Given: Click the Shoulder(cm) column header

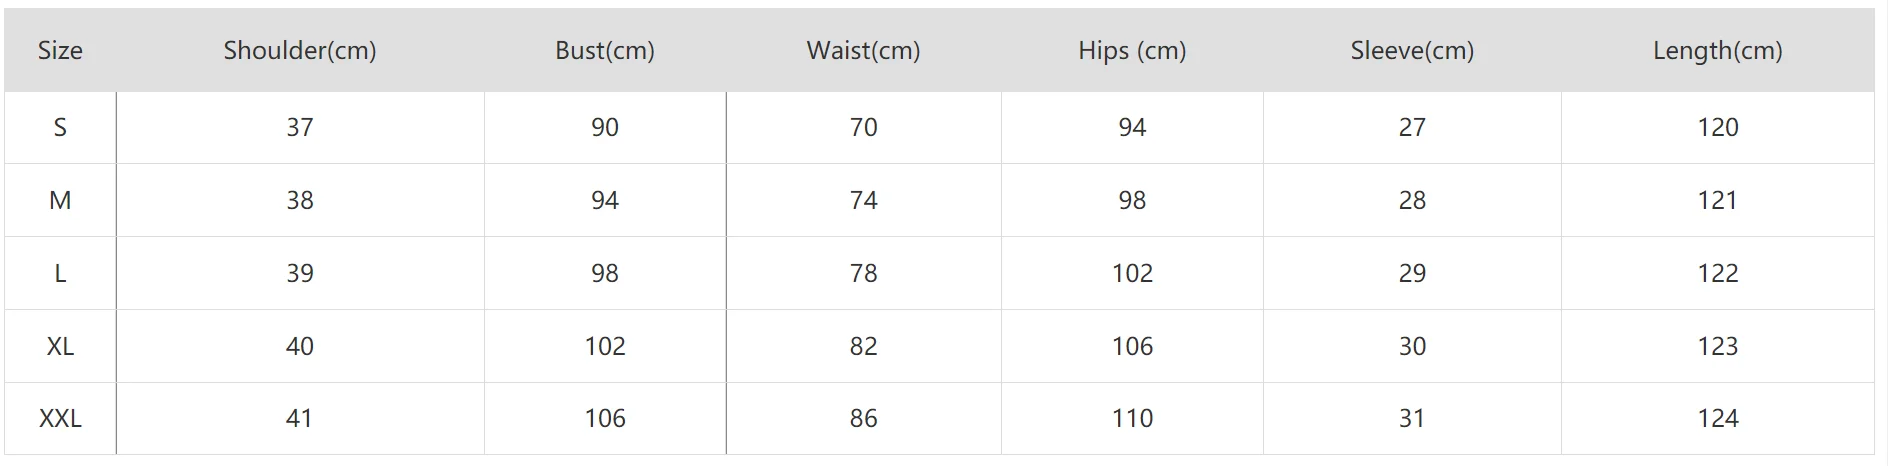Looking at the screenshot, I should click(x=300, y=51).
